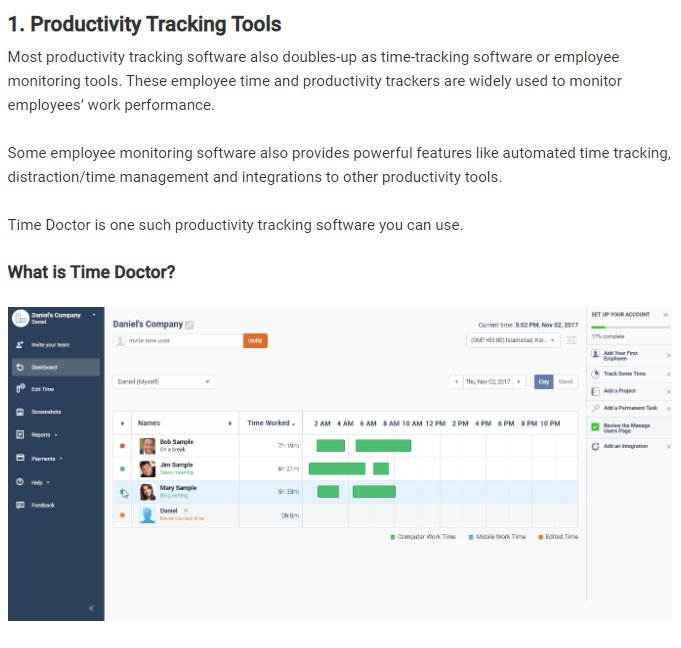Click Mary Sample's photo
This screenshot has width=681, height=648.
click(148, 492)
